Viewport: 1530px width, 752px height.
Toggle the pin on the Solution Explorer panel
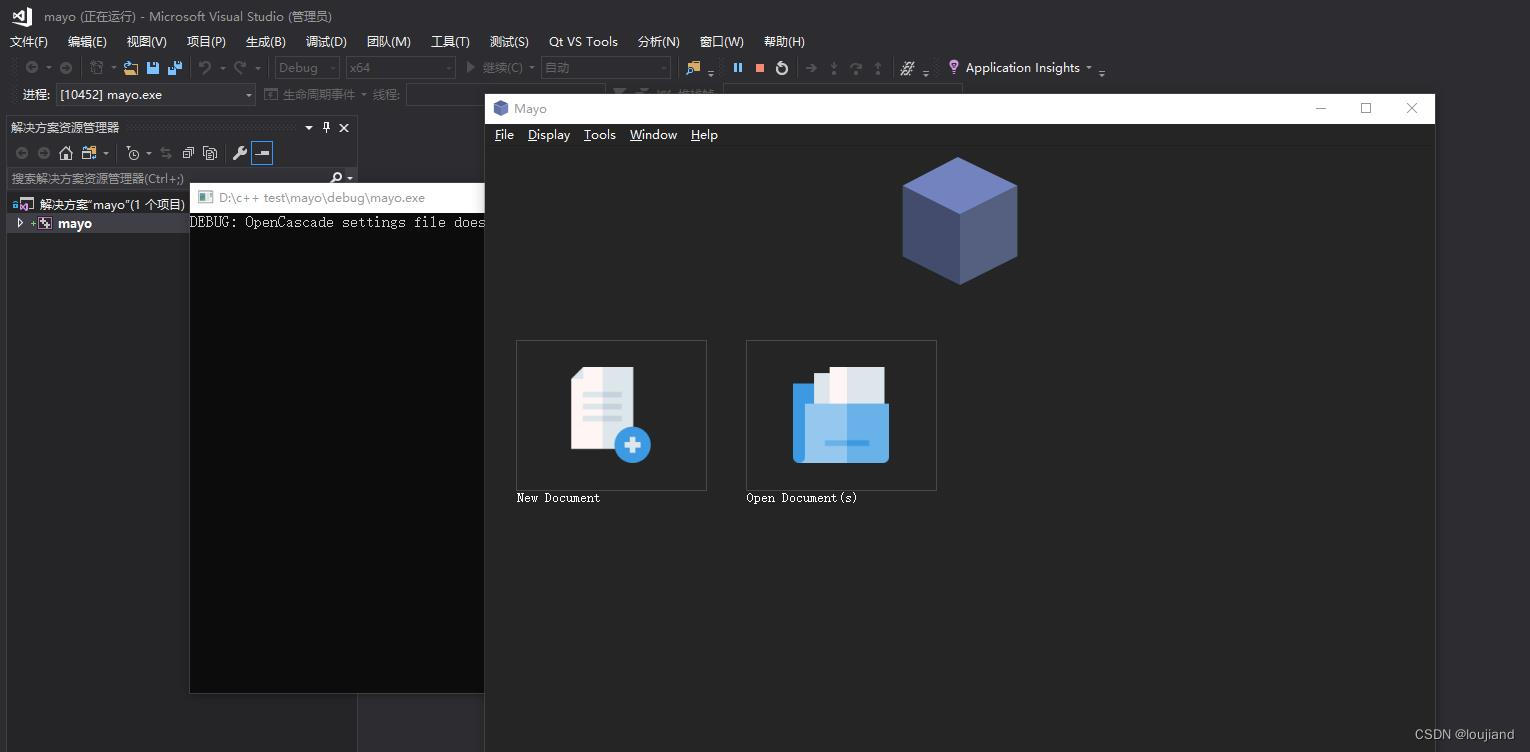click(326, 127)
